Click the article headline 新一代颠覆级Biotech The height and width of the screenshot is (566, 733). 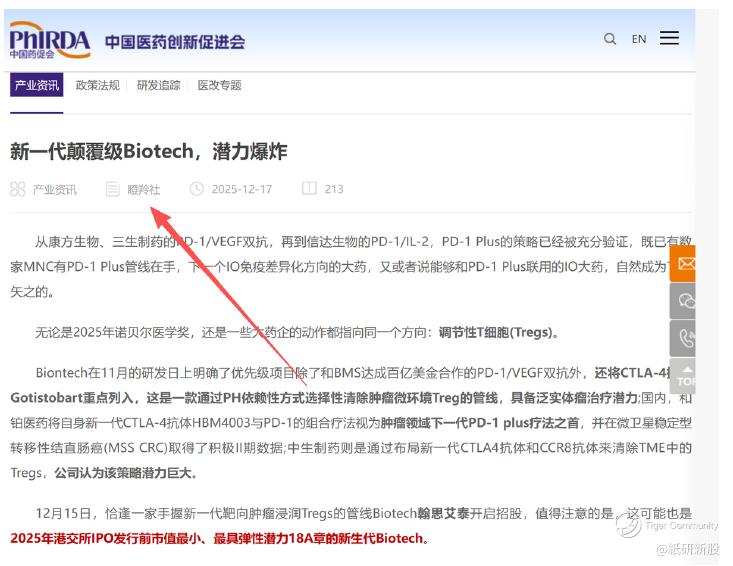(x=148, y=151)
